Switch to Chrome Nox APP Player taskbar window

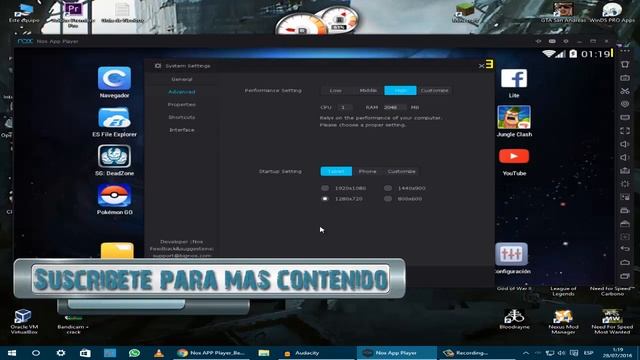click(211, 353)
